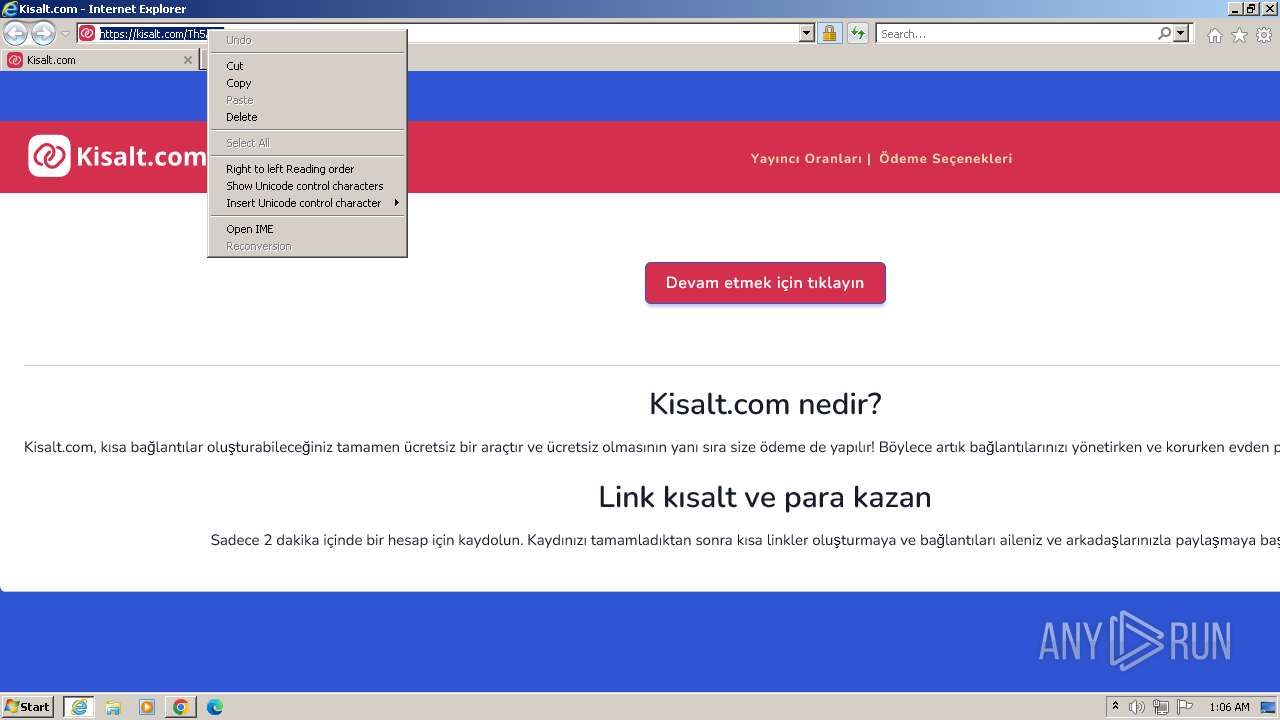Choose Copy from the context menu
This screenshot has height=720, width=1280.
(306, 83)
